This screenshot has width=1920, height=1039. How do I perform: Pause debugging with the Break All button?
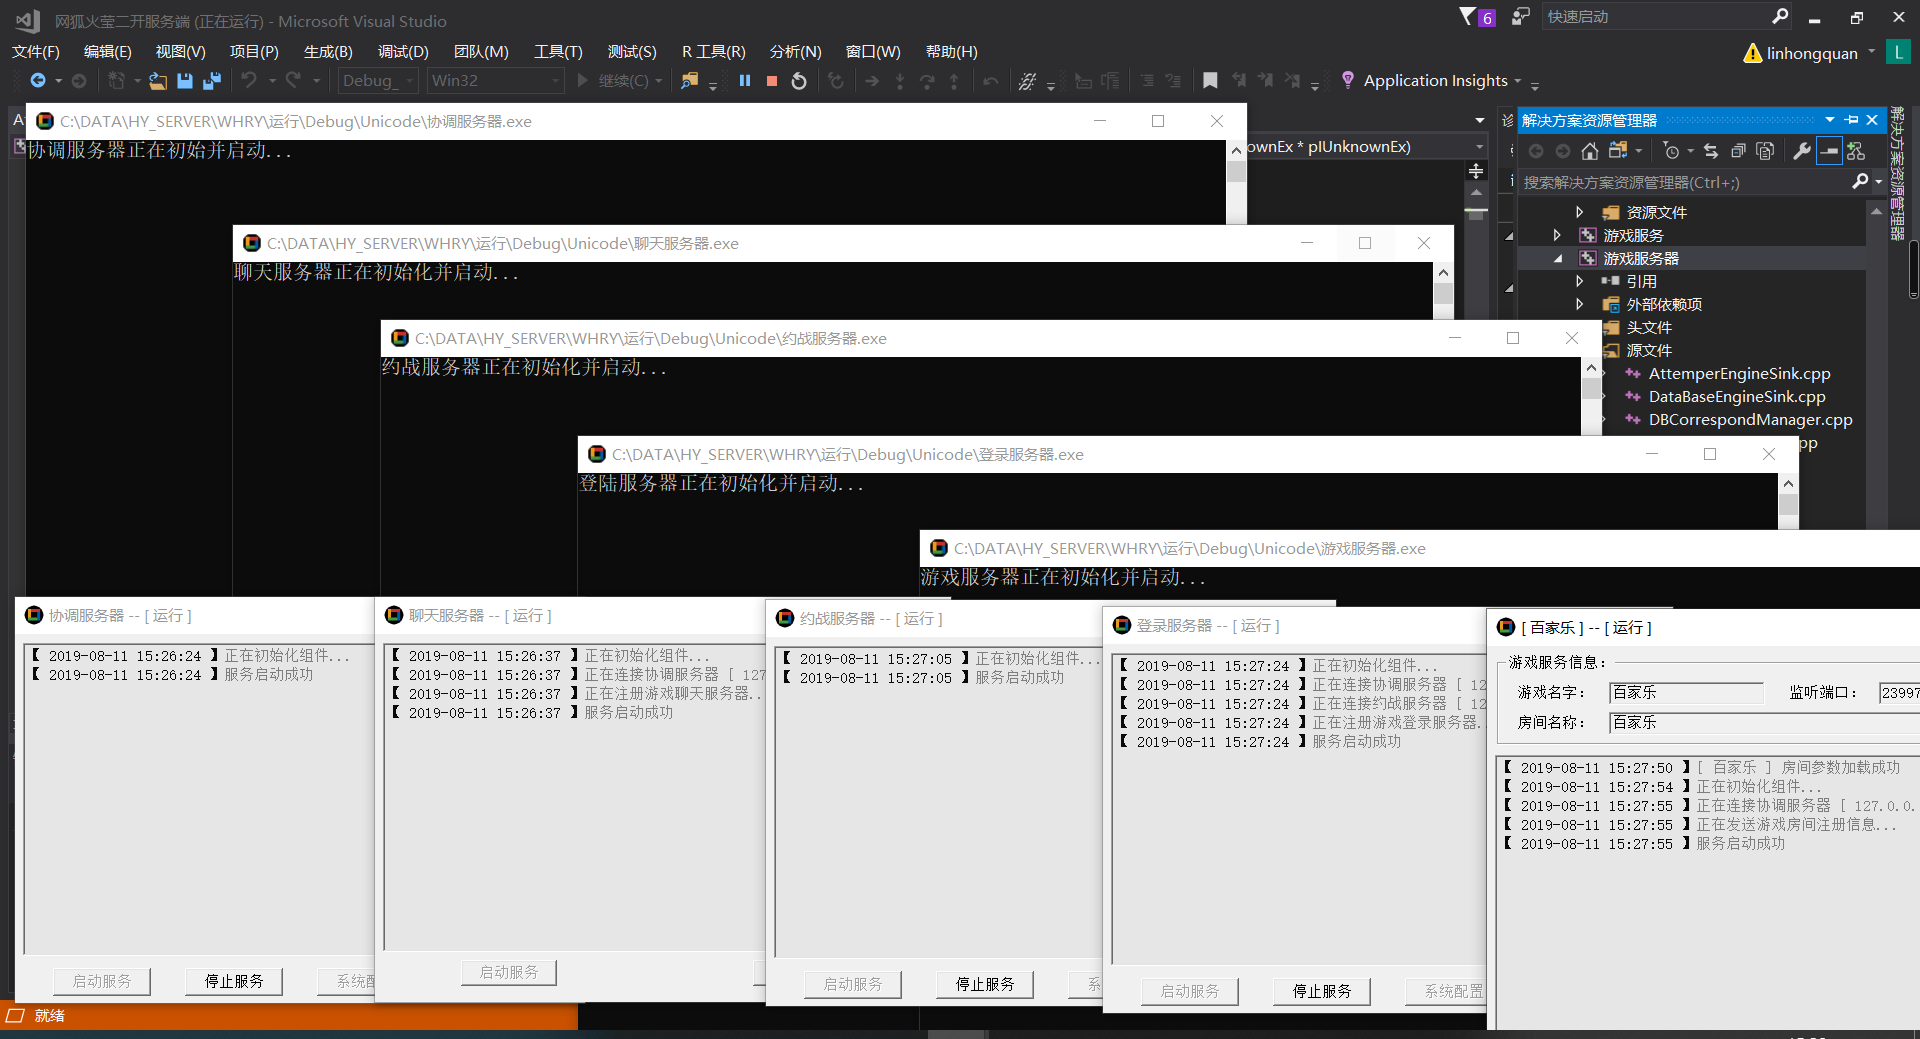745,81
